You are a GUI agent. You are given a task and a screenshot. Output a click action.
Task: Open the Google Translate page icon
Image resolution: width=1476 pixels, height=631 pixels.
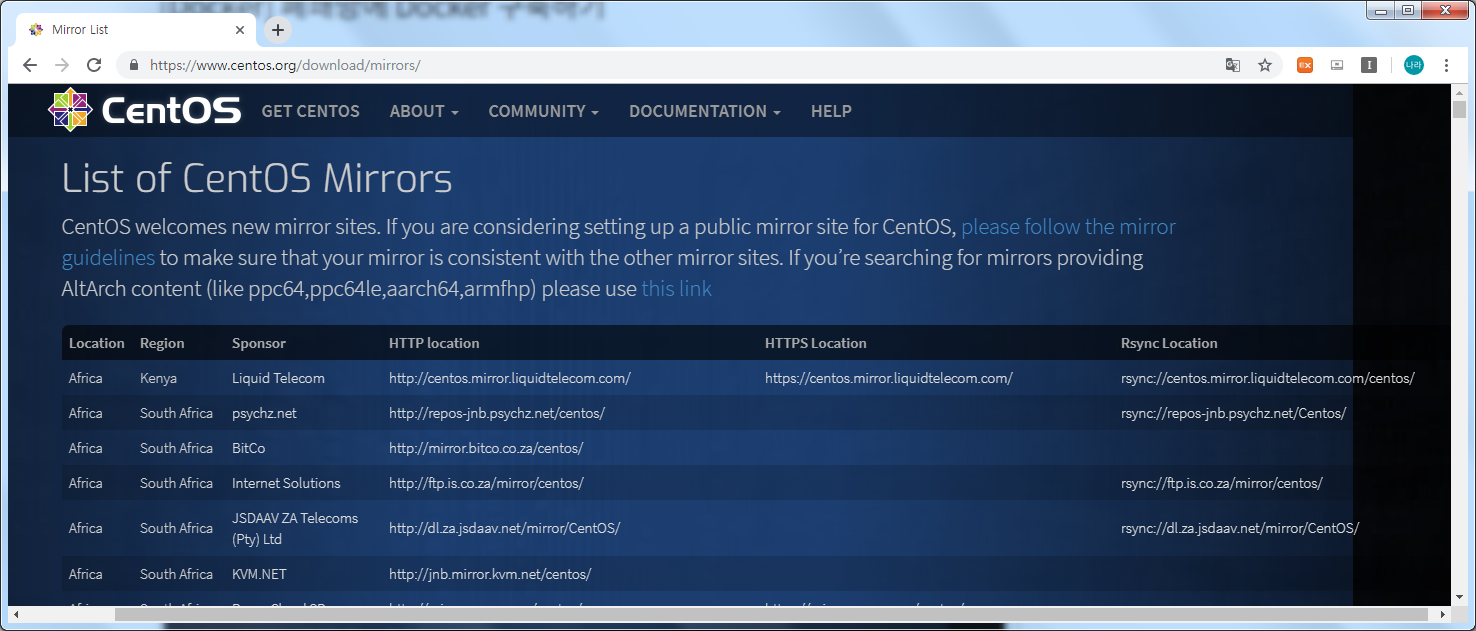1233,65
